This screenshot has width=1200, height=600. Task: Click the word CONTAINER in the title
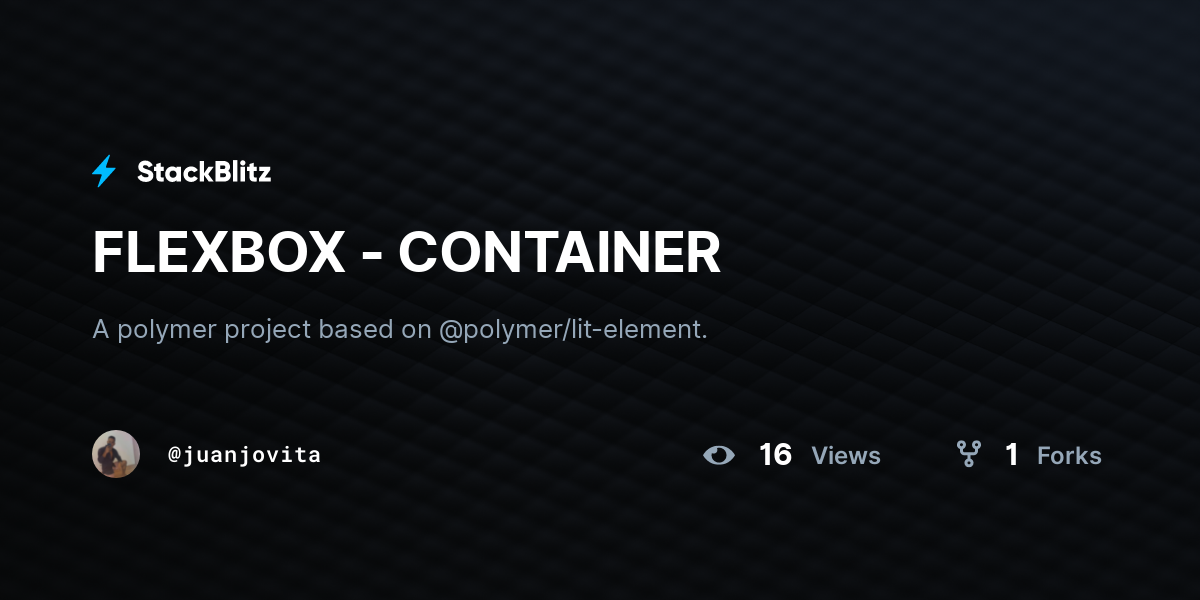560,253
